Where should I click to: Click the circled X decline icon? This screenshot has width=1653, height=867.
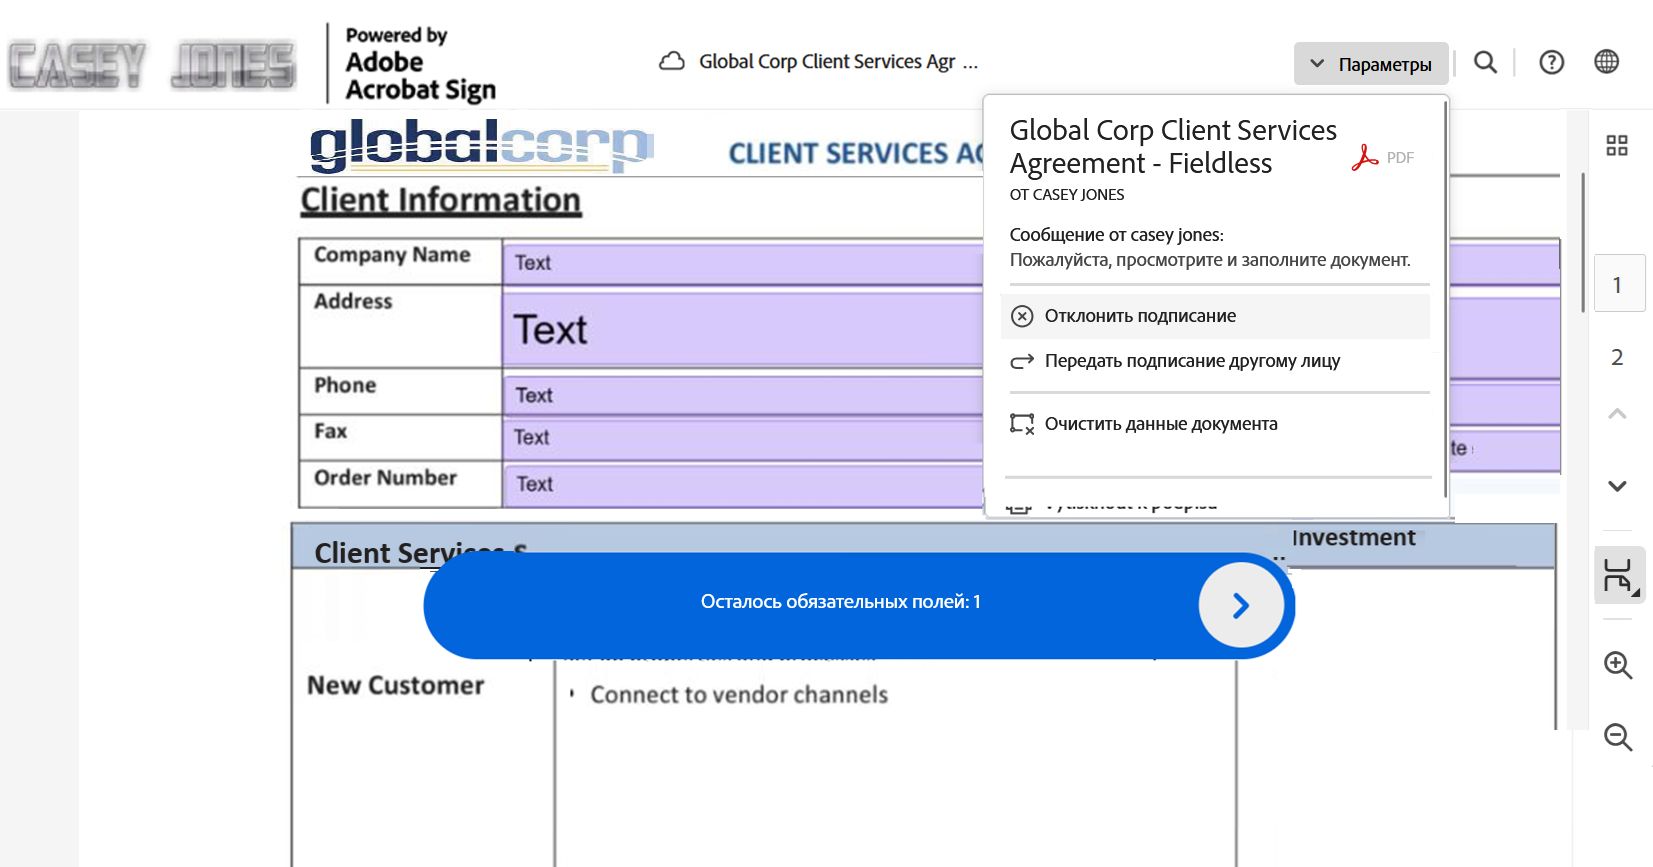(1022, 316)
